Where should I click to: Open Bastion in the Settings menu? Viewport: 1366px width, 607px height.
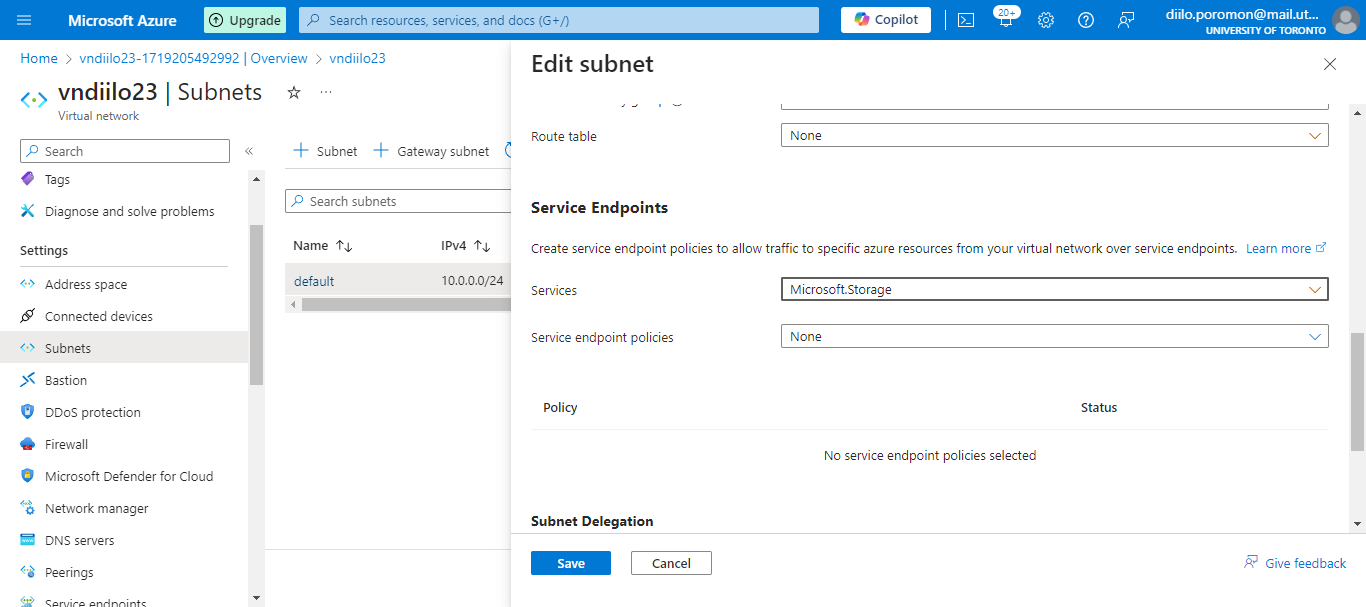[66, 380]
